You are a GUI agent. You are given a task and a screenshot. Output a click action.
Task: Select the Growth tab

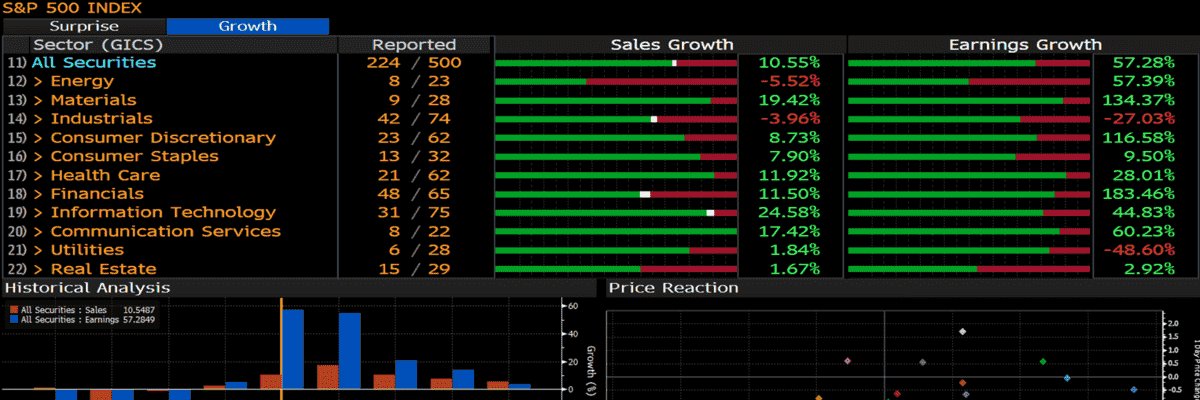[x=247, y=26]
